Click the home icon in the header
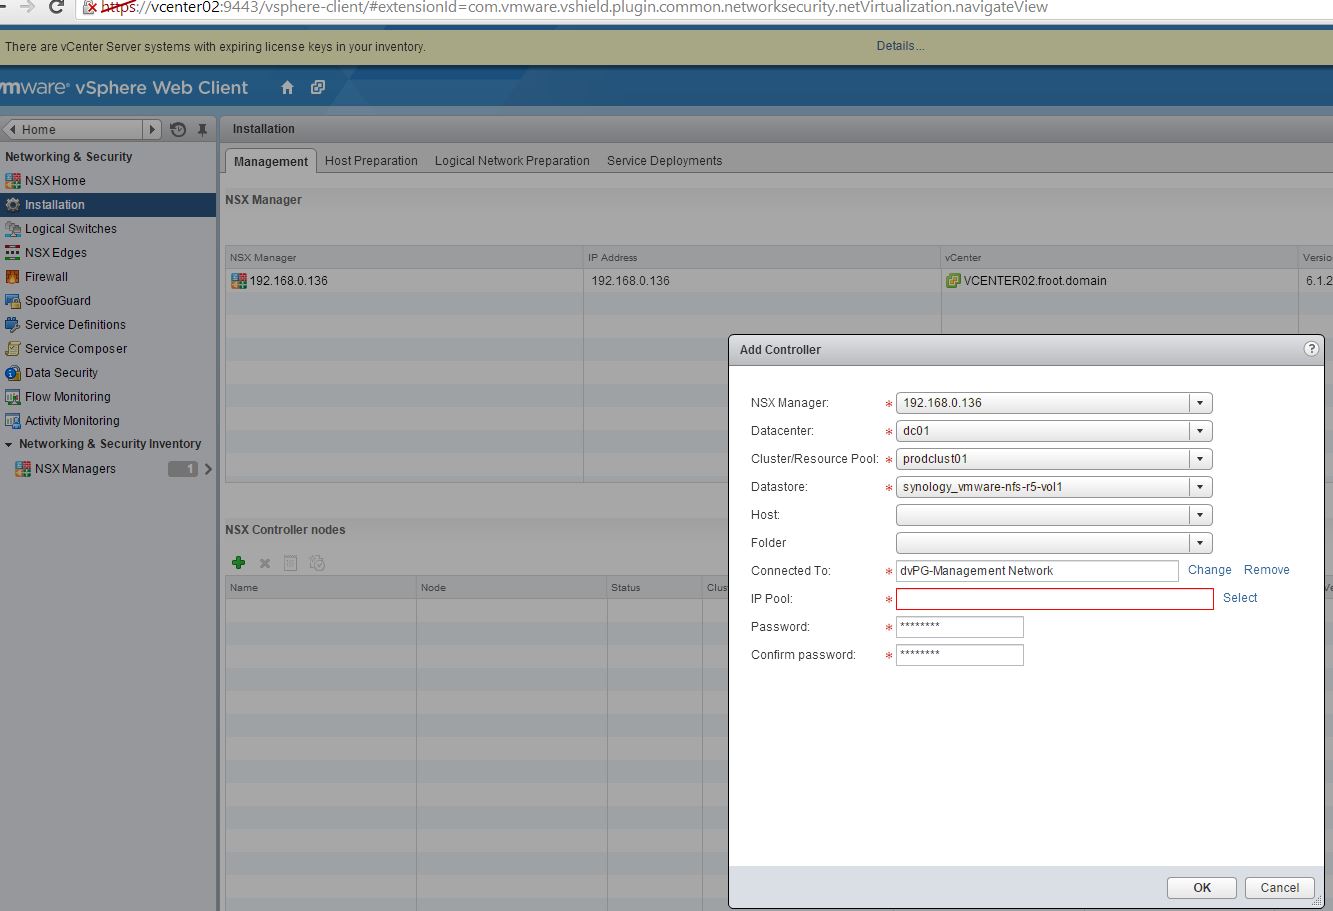The width and height of the screenshot is (1333, 911). (x=287, y=88)
